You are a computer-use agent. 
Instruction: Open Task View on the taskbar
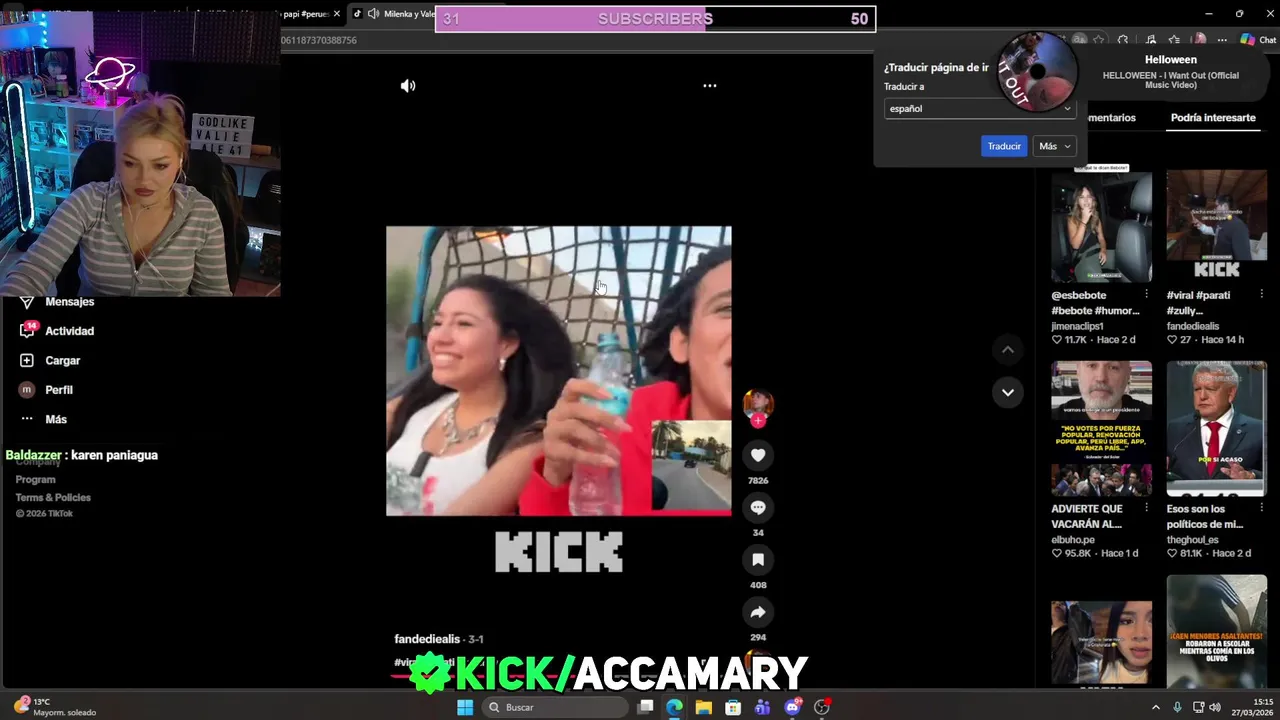pos(646,707)
